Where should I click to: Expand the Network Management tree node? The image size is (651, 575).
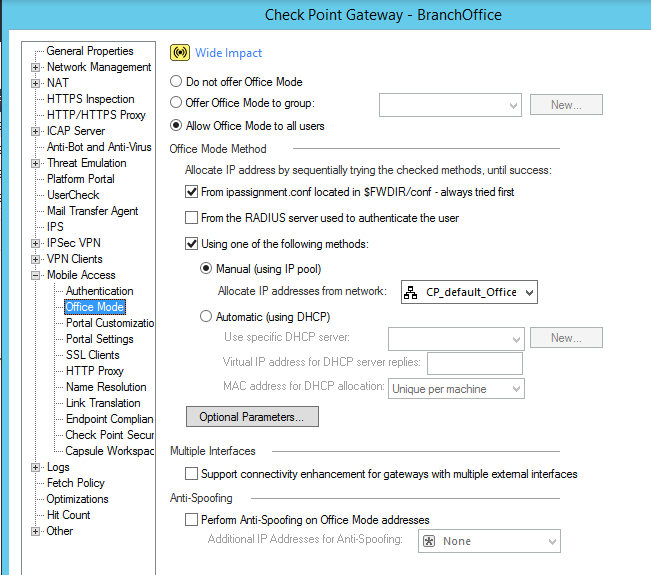[36, 67]
